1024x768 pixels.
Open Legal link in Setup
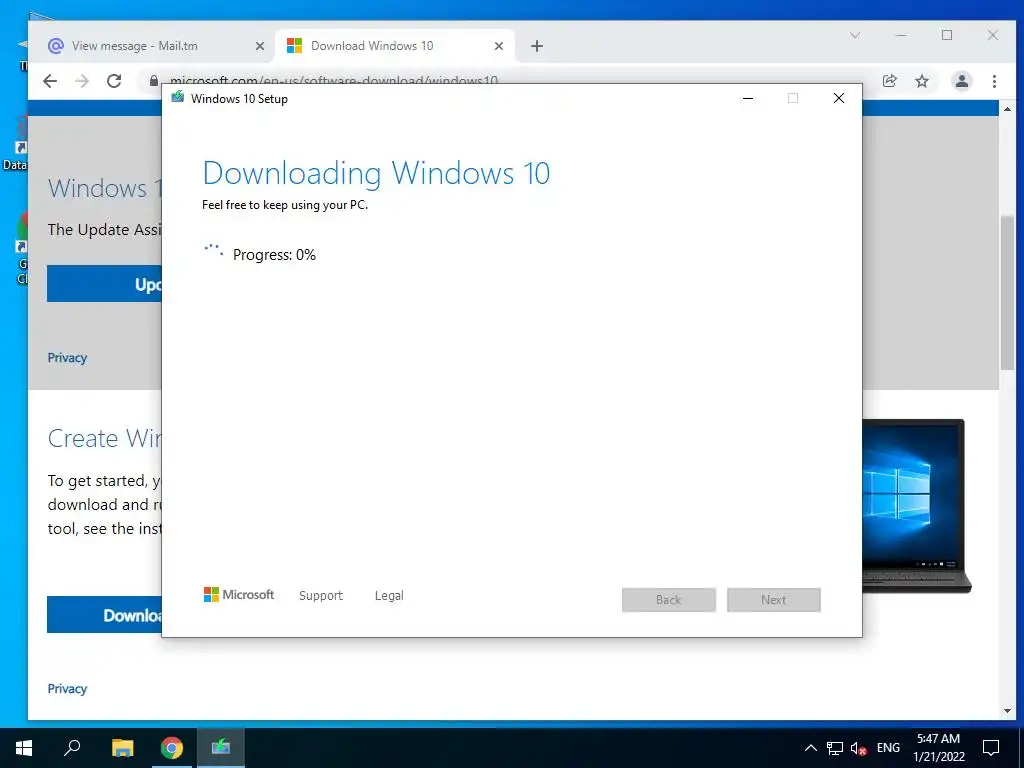coord(389,596)
